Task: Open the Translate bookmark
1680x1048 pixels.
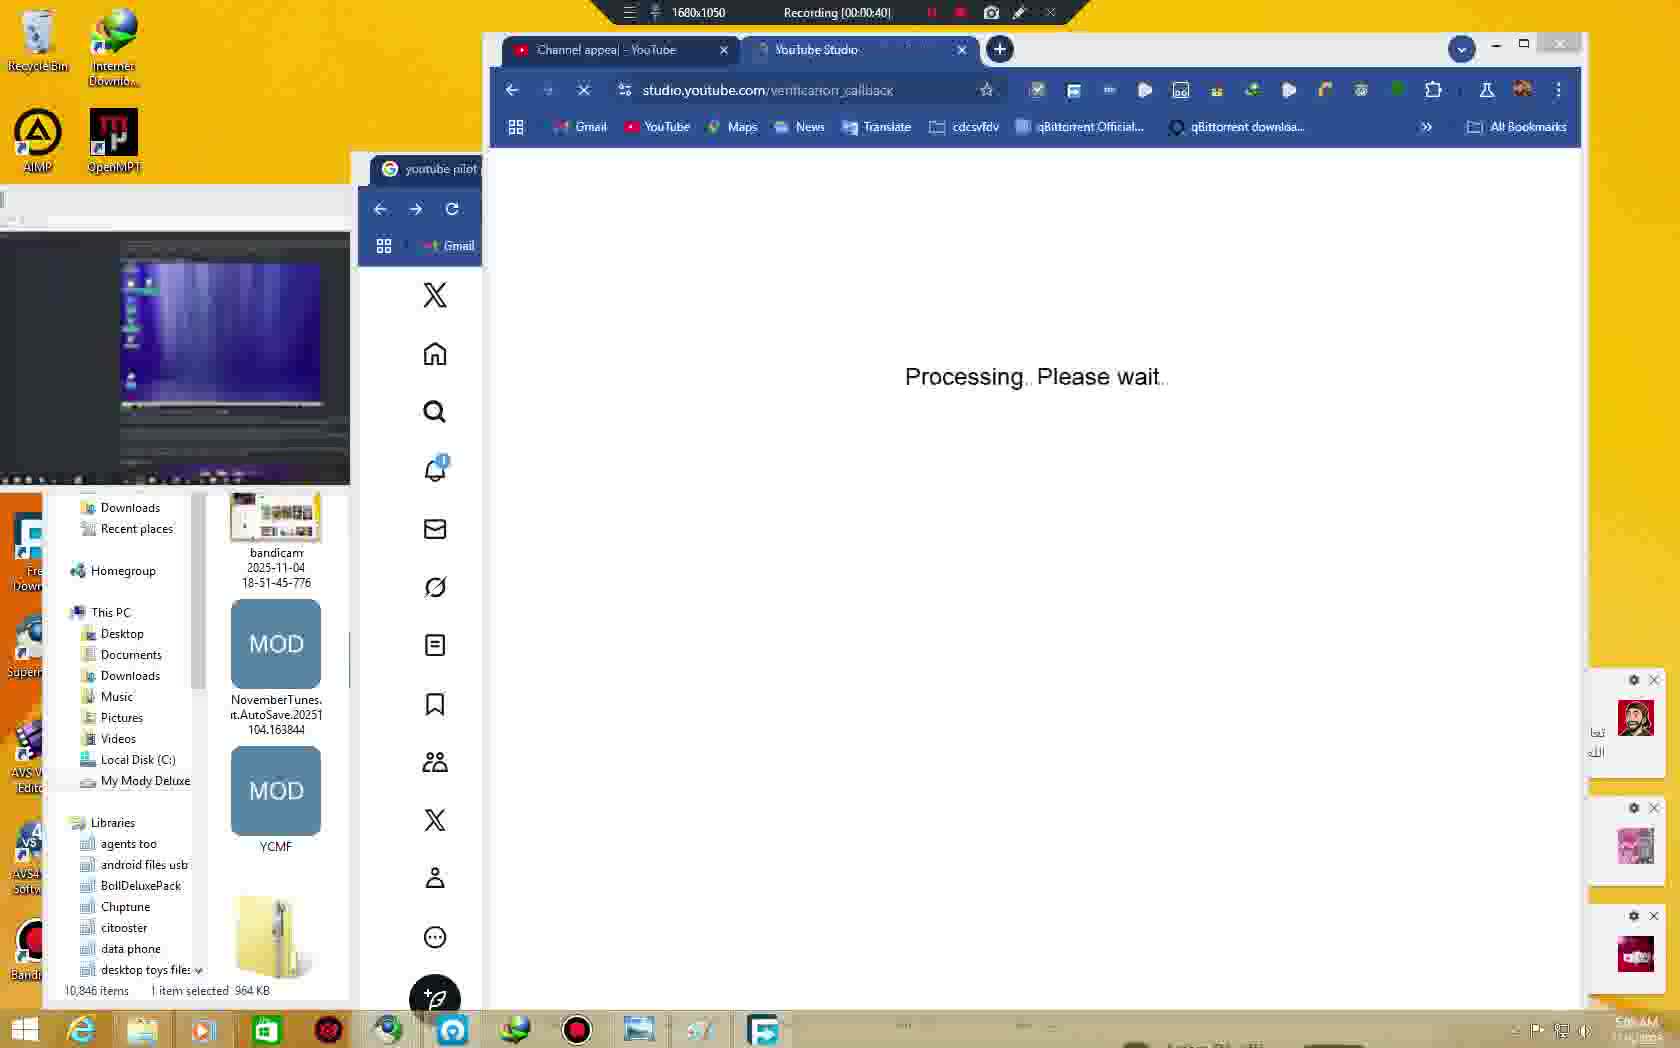Action: 876,127
